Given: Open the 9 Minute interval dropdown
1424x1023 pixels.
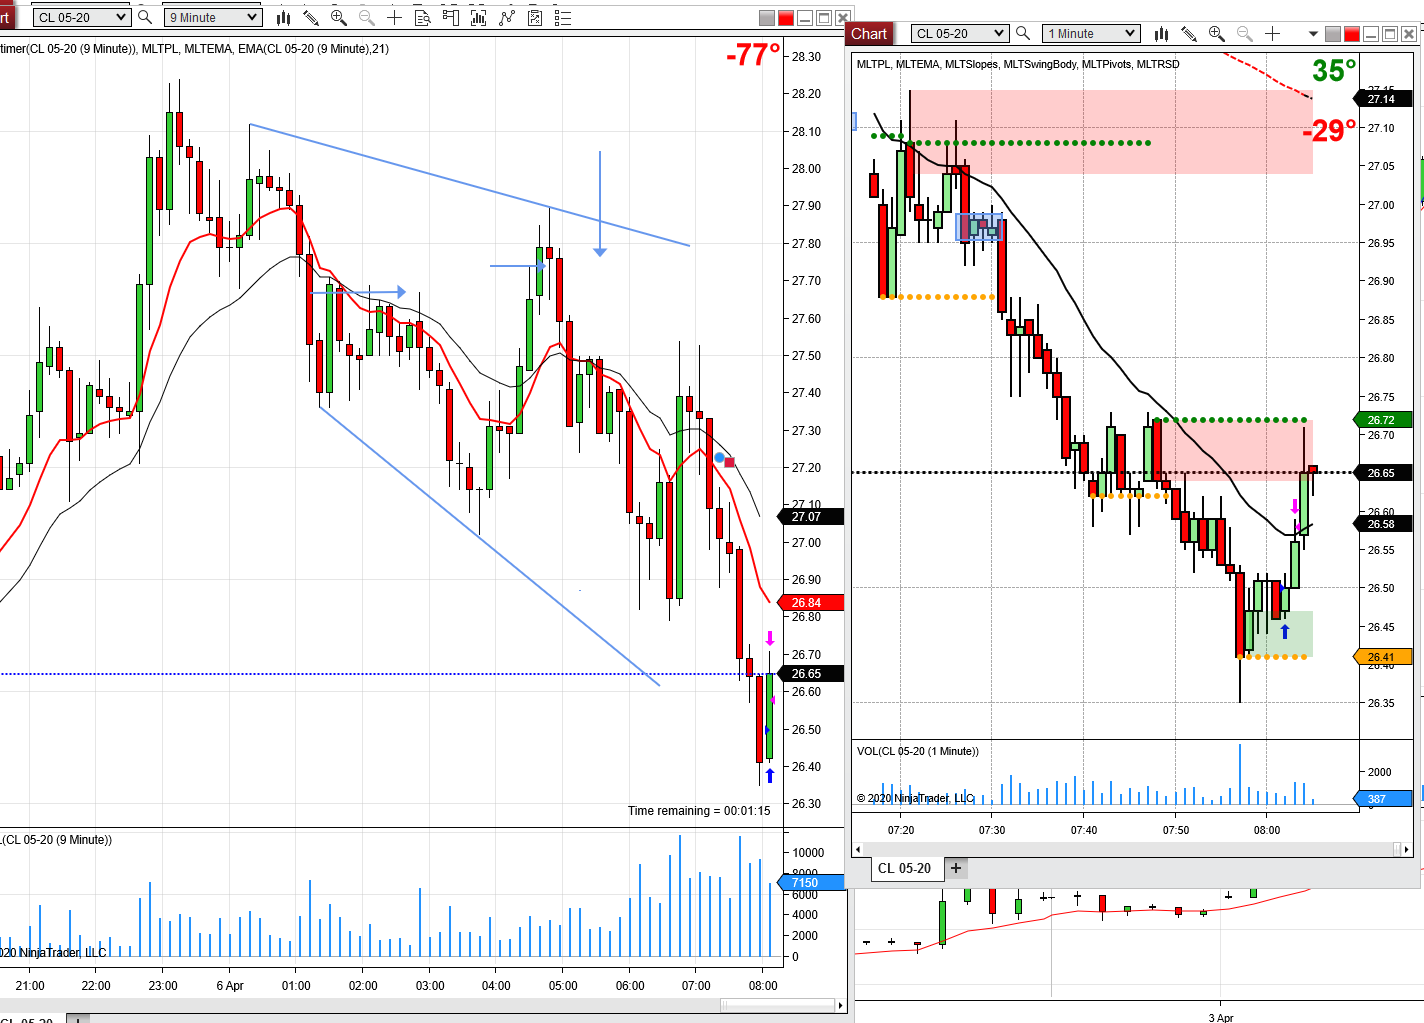Looking at the screenshot, I should point(213,17).
